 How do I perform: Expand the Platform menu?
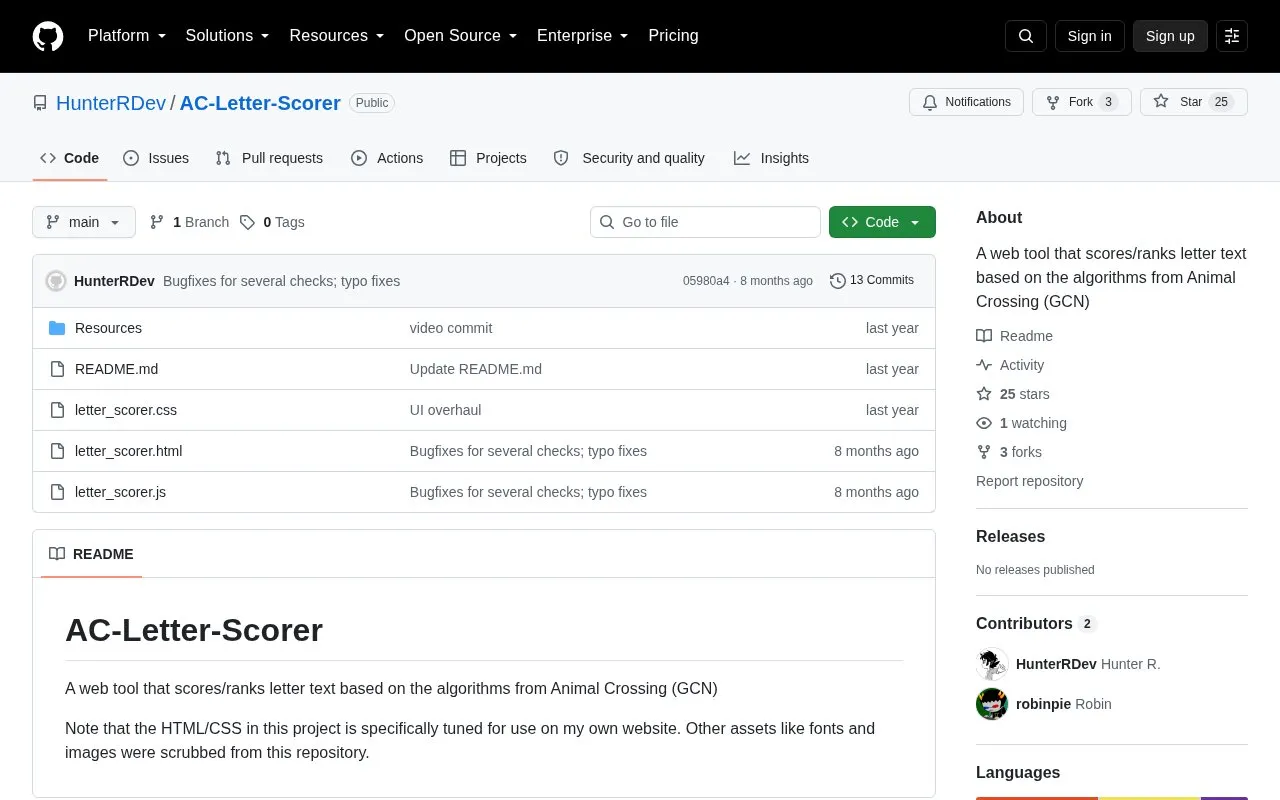click(127, 36)
